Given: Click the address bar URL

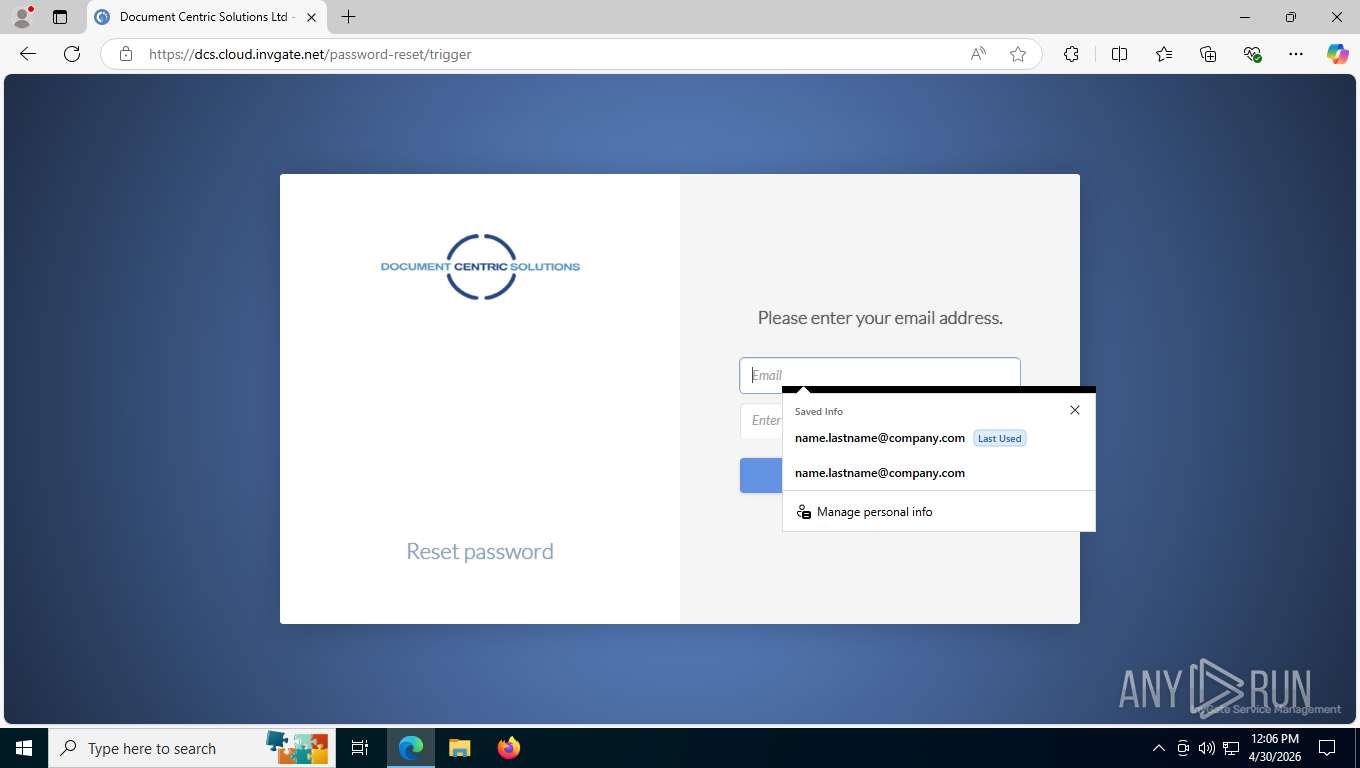Looking at the screenshot, I should pos(310,54).
